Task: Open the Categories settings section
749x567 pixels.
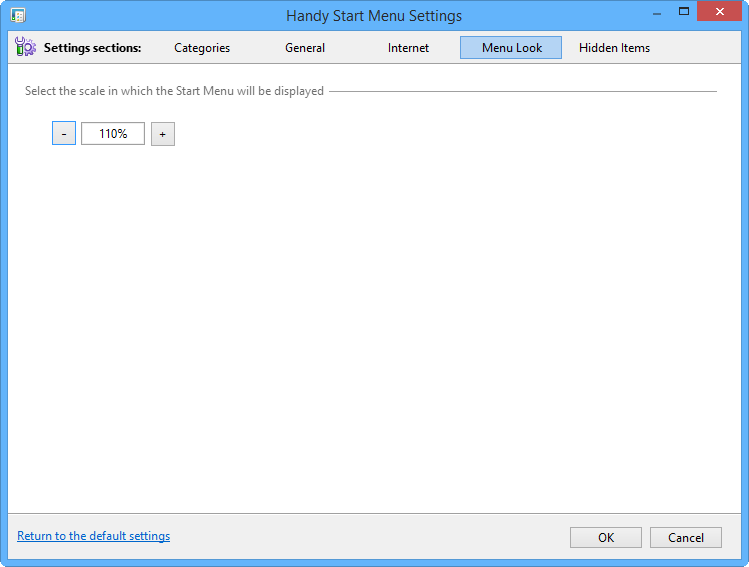Action: [x=202, y=48]
